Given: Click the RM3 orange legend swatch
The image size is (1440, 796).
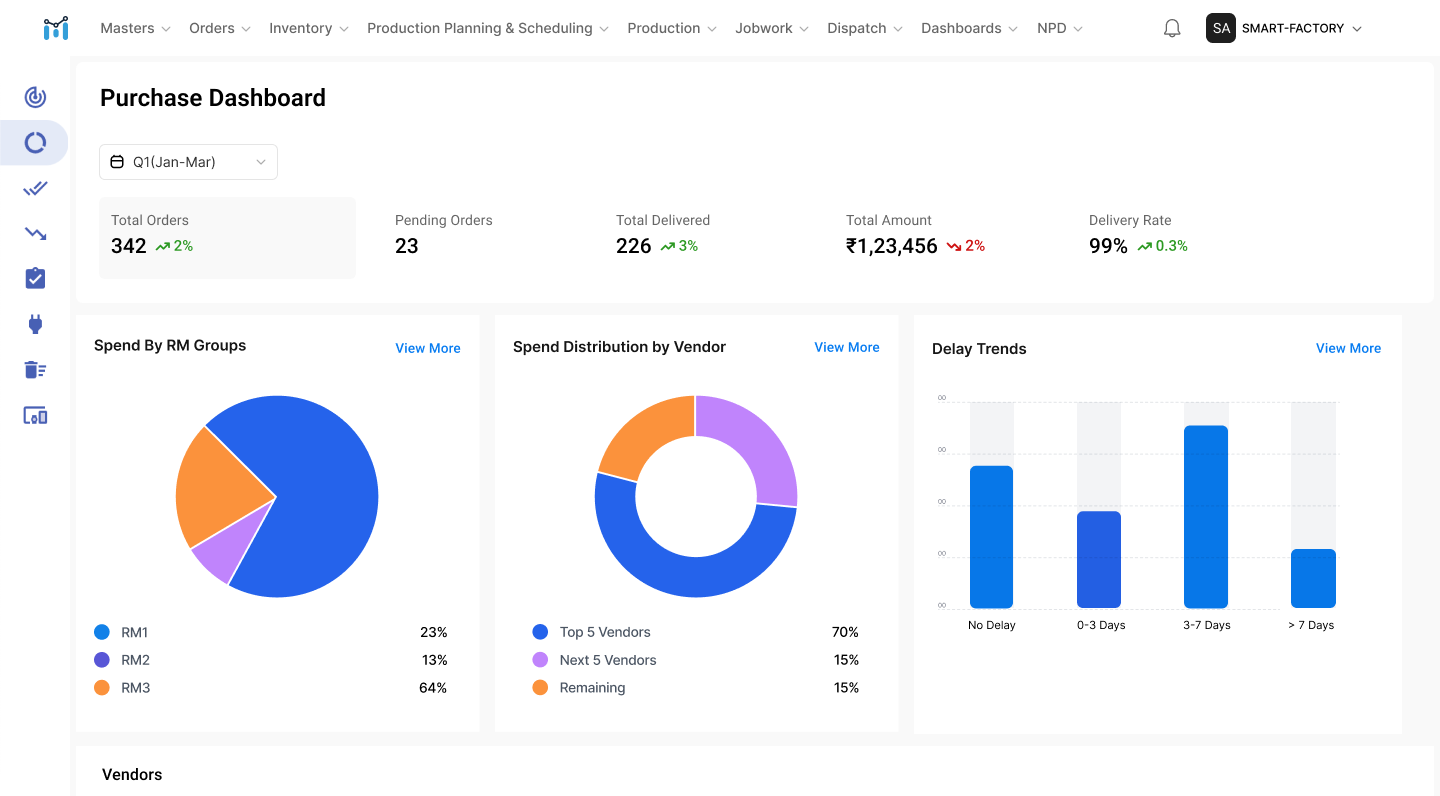Looking at the screenshot, I should pos(101,688).
